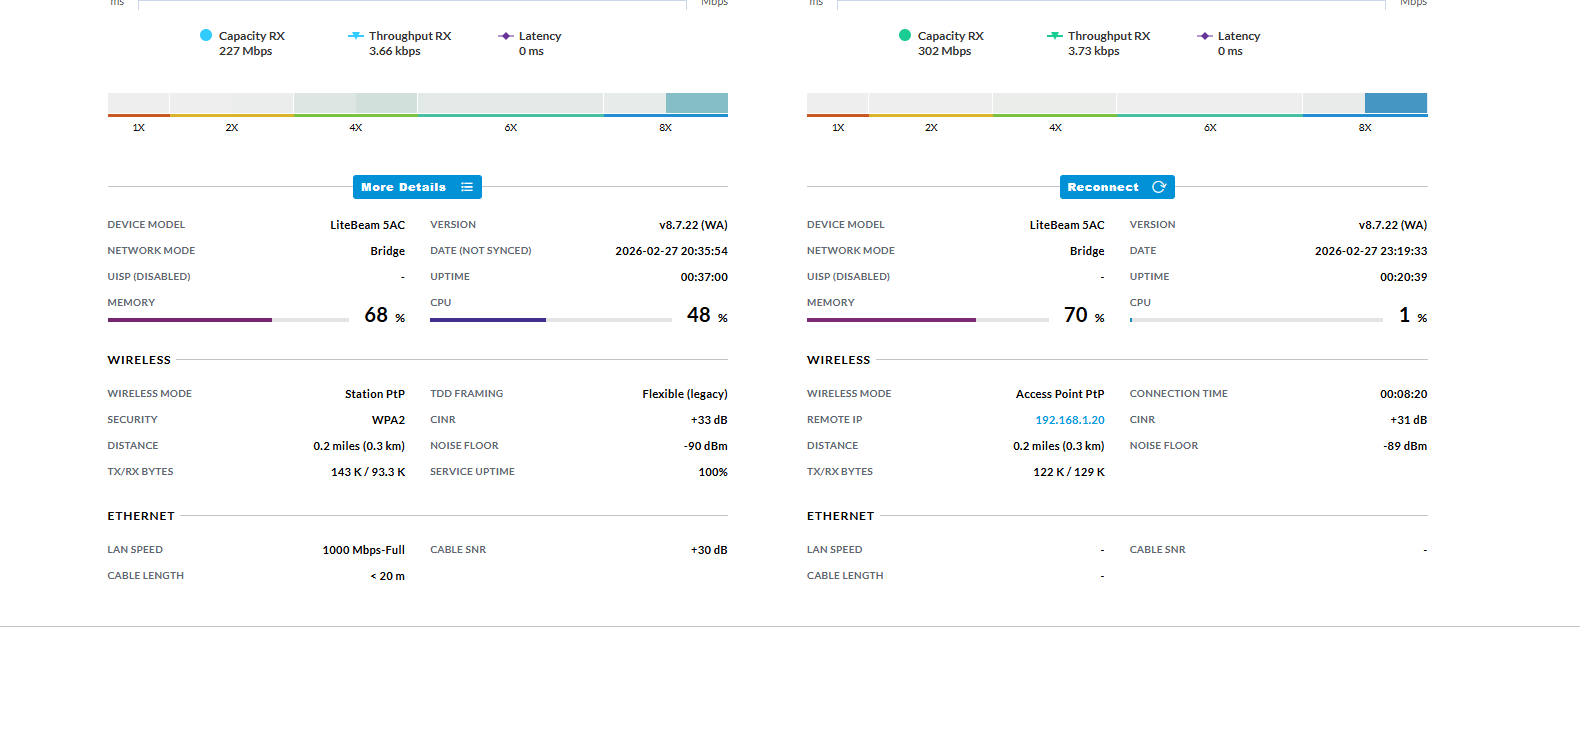Viewport: 1580px width, 732px height.
Task: Click the 1% CPU usage bar
Action: [1256, 320]
